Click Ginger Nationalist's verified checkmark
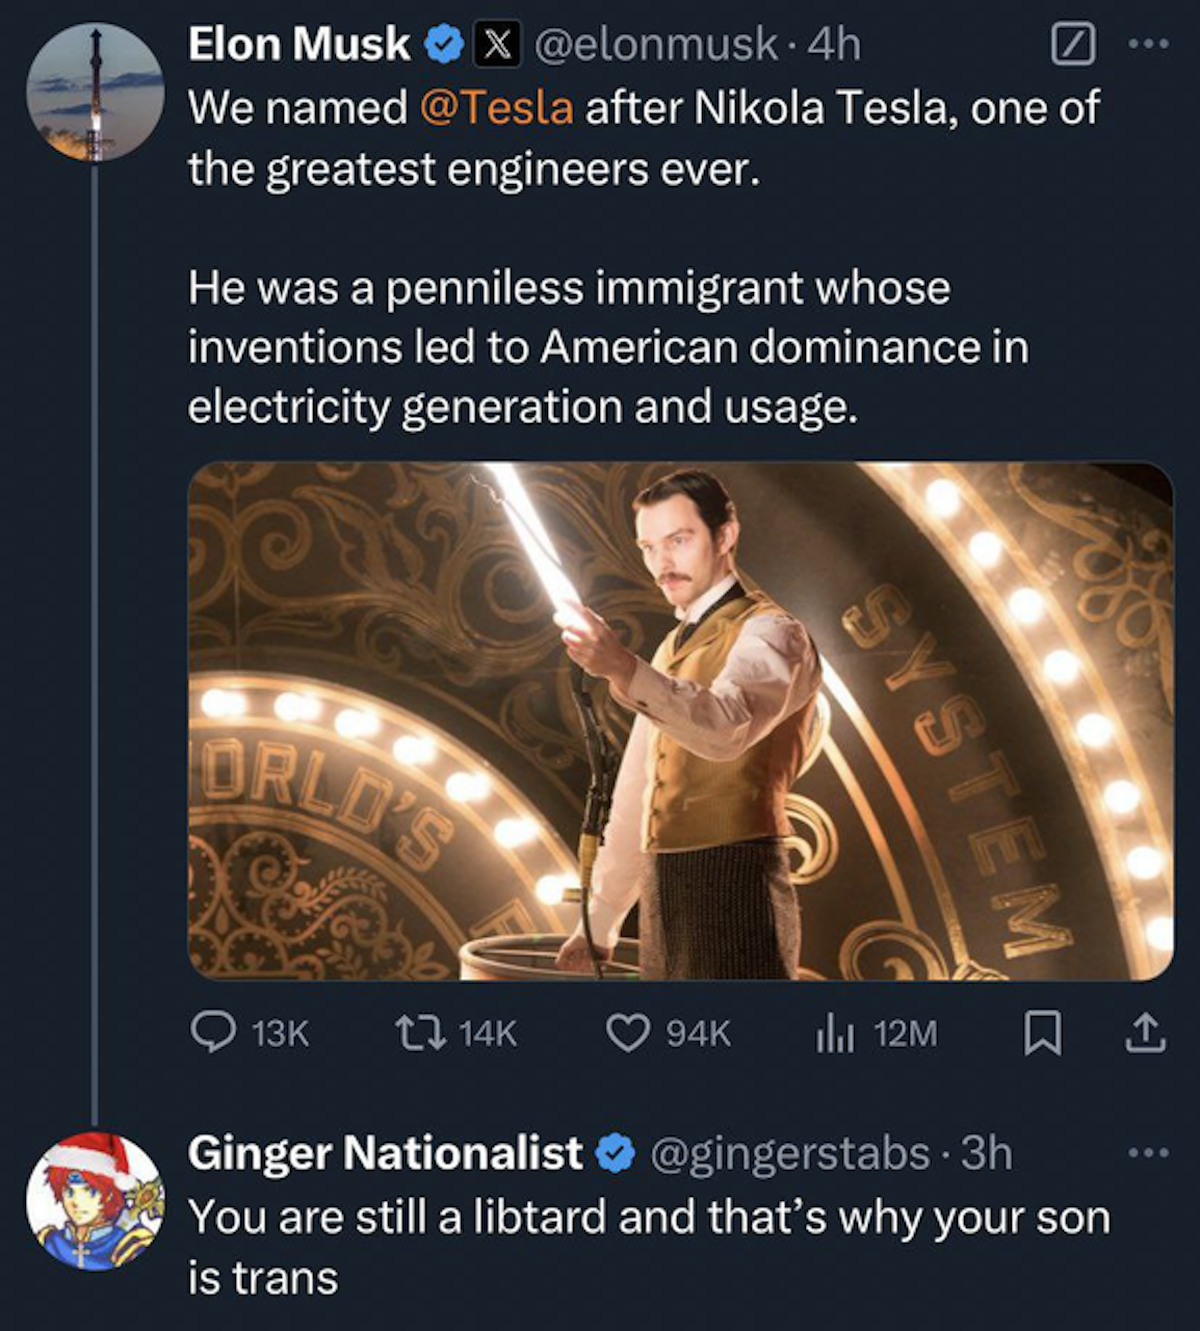This screenshot has height=1331, width=1200. coord(616,1154)
